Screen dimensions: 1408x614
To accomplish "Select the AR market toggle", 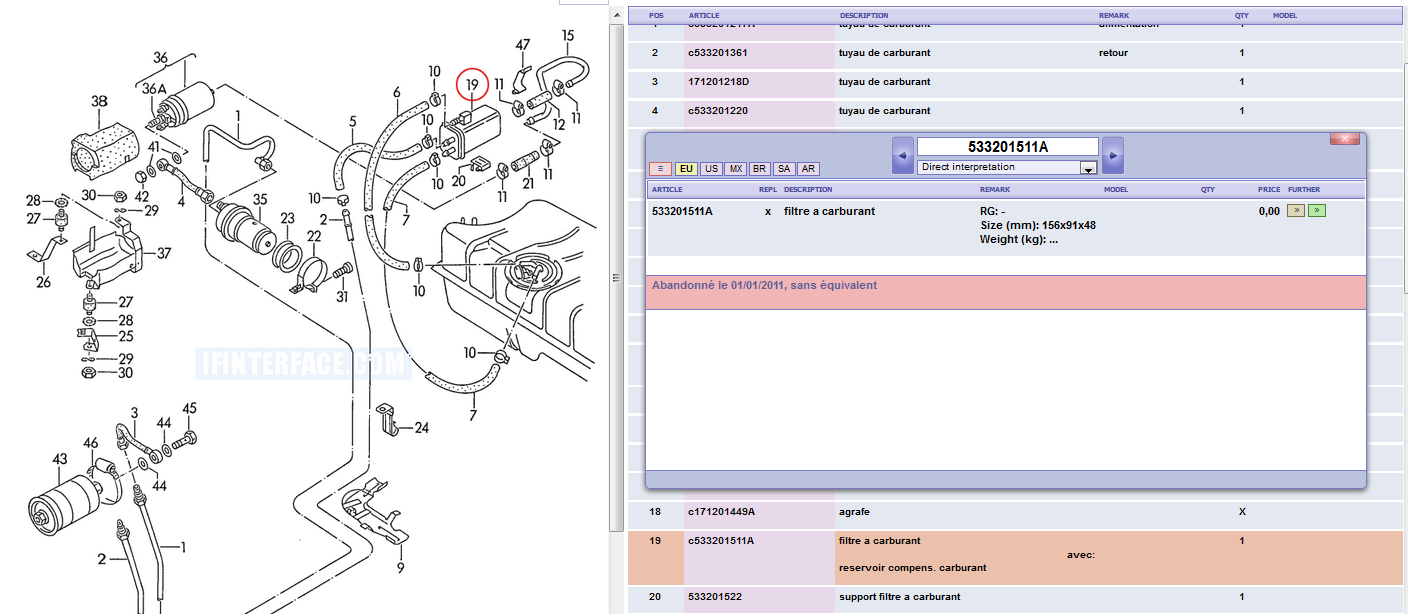I will 808,169.
